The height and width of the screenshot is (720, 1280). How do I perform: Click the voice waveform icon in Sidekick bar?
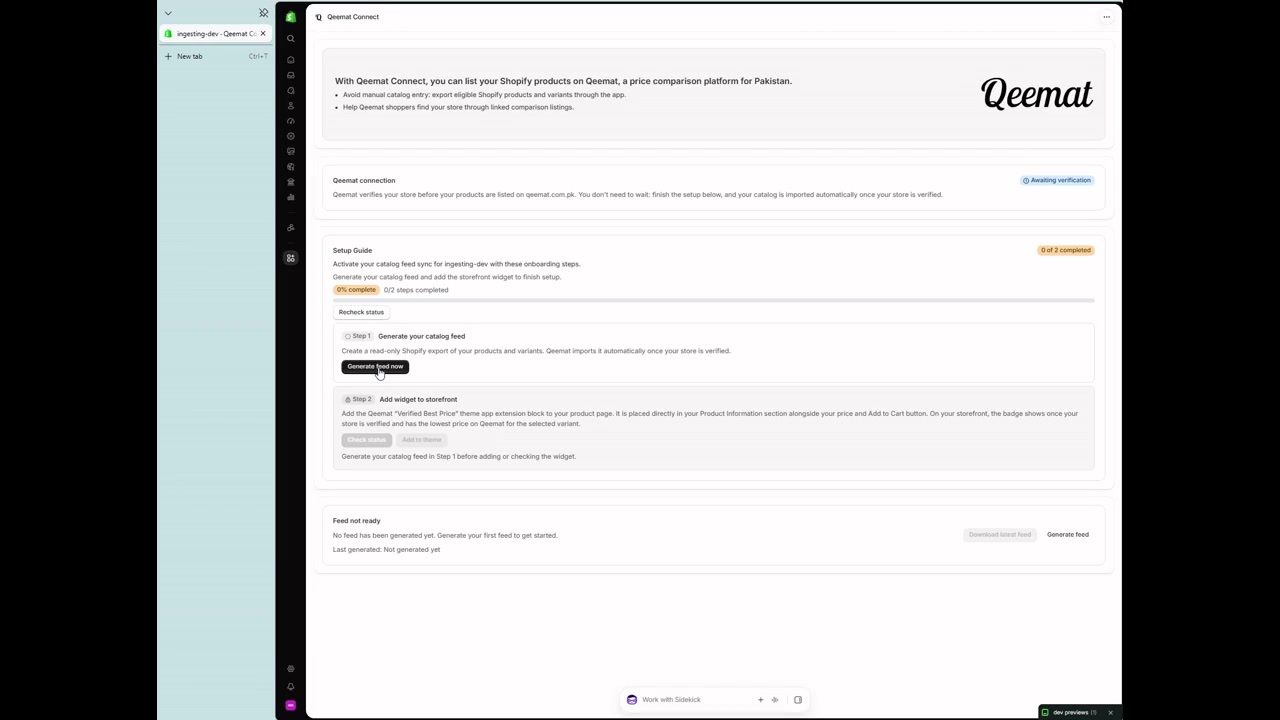tap(775, 700)
